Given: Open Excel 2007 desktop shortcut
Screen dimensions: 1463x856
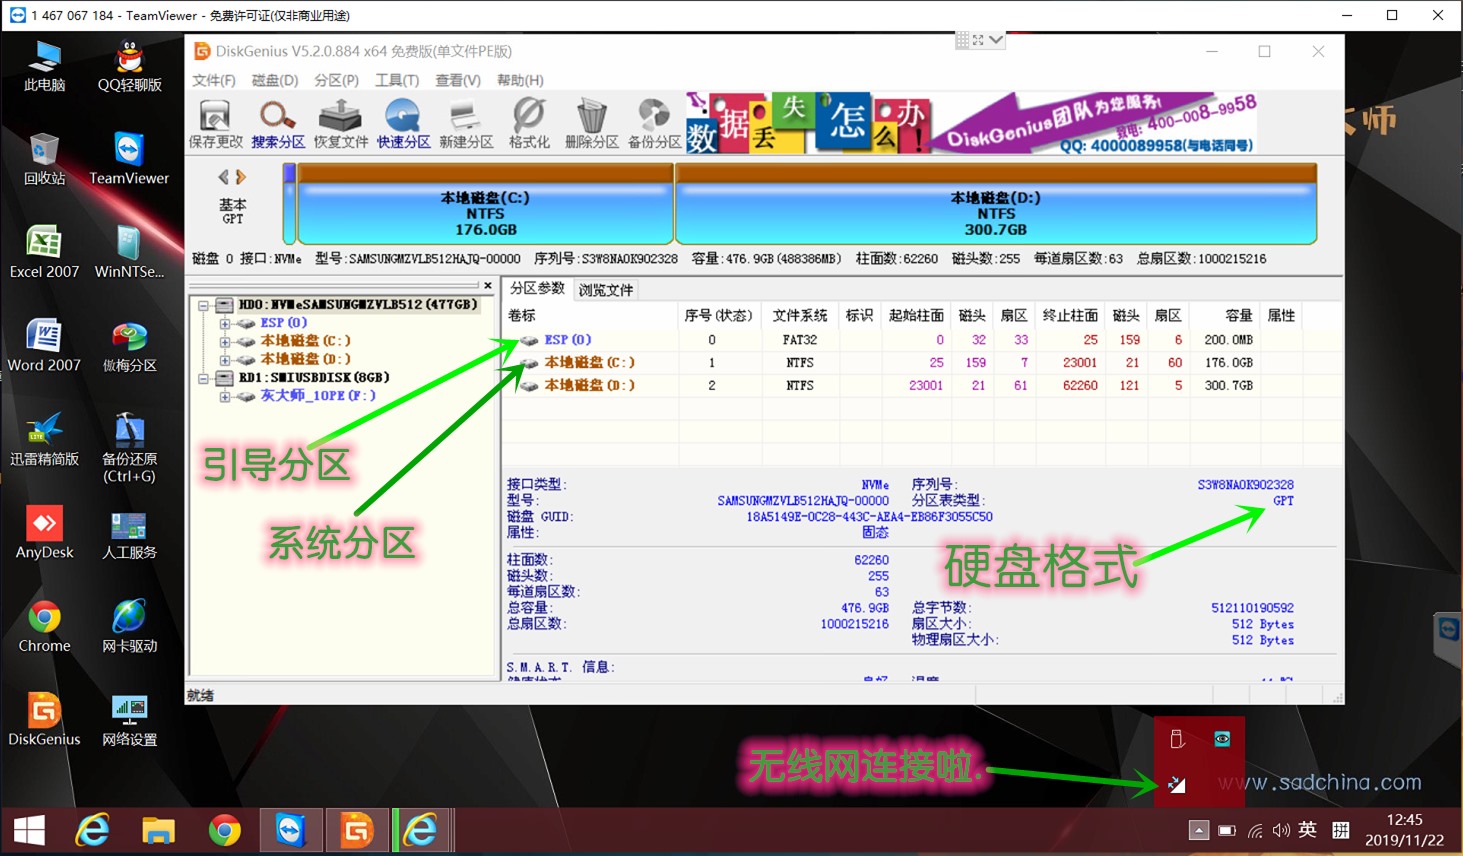Looking at the screenshot, I should [44, 252].
